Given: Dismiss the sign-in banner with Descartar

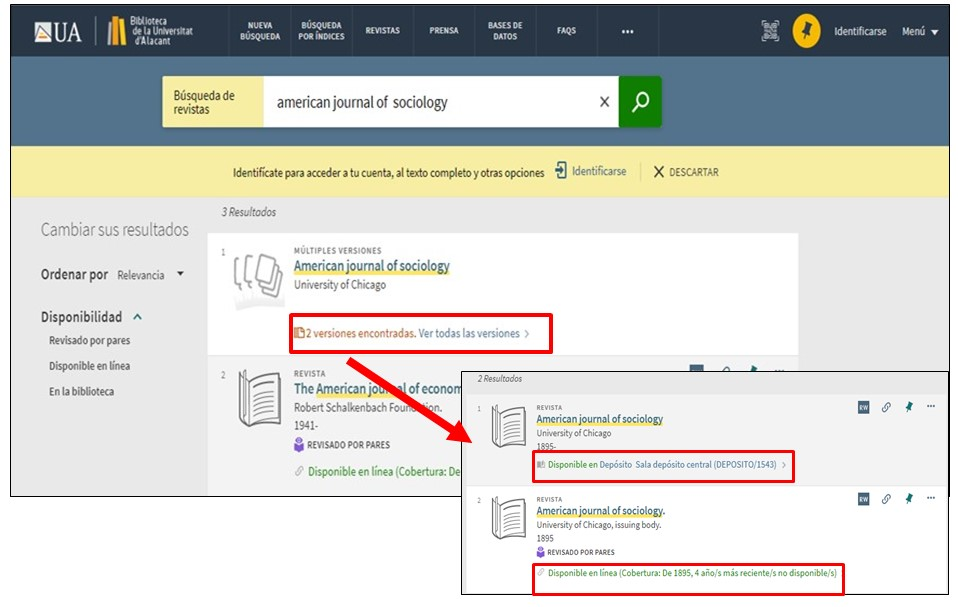Looking at the screenshot, I should [686, 172].
